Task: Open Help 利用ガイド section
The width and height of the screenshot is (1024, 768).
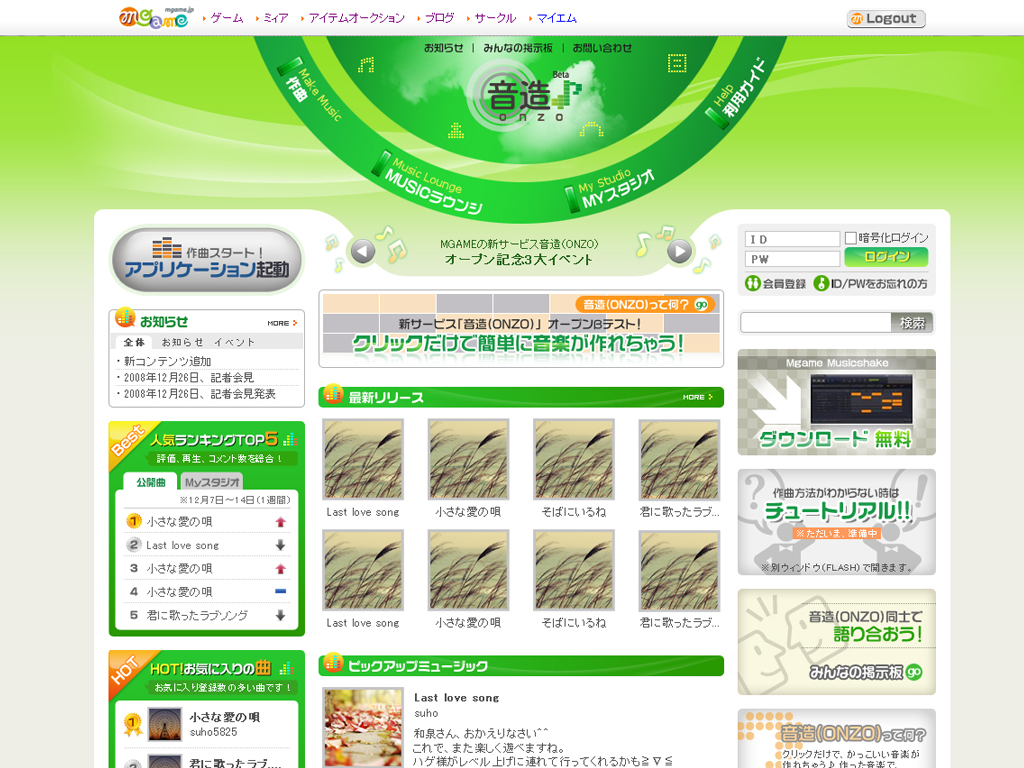Action: 735,93
